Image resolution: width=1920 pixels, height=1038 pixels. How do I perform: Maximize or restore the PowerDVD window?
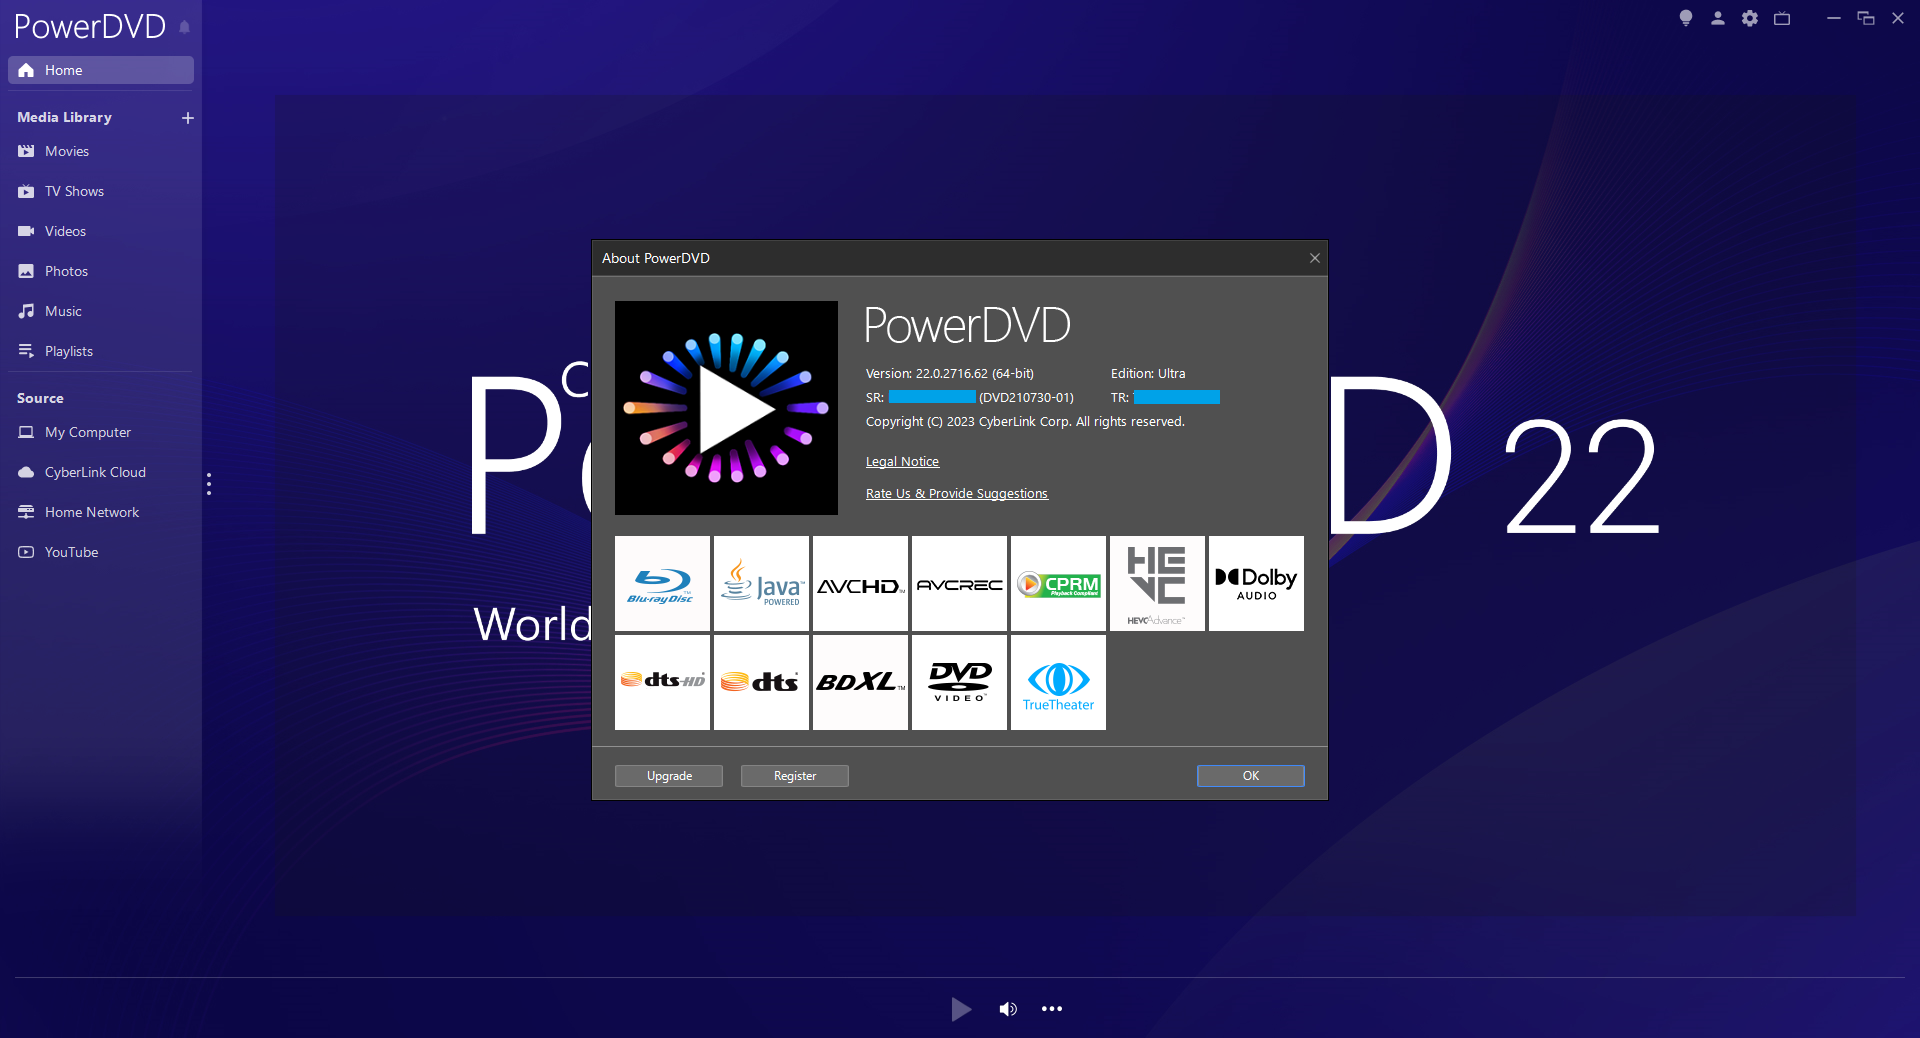(1866, 18)
